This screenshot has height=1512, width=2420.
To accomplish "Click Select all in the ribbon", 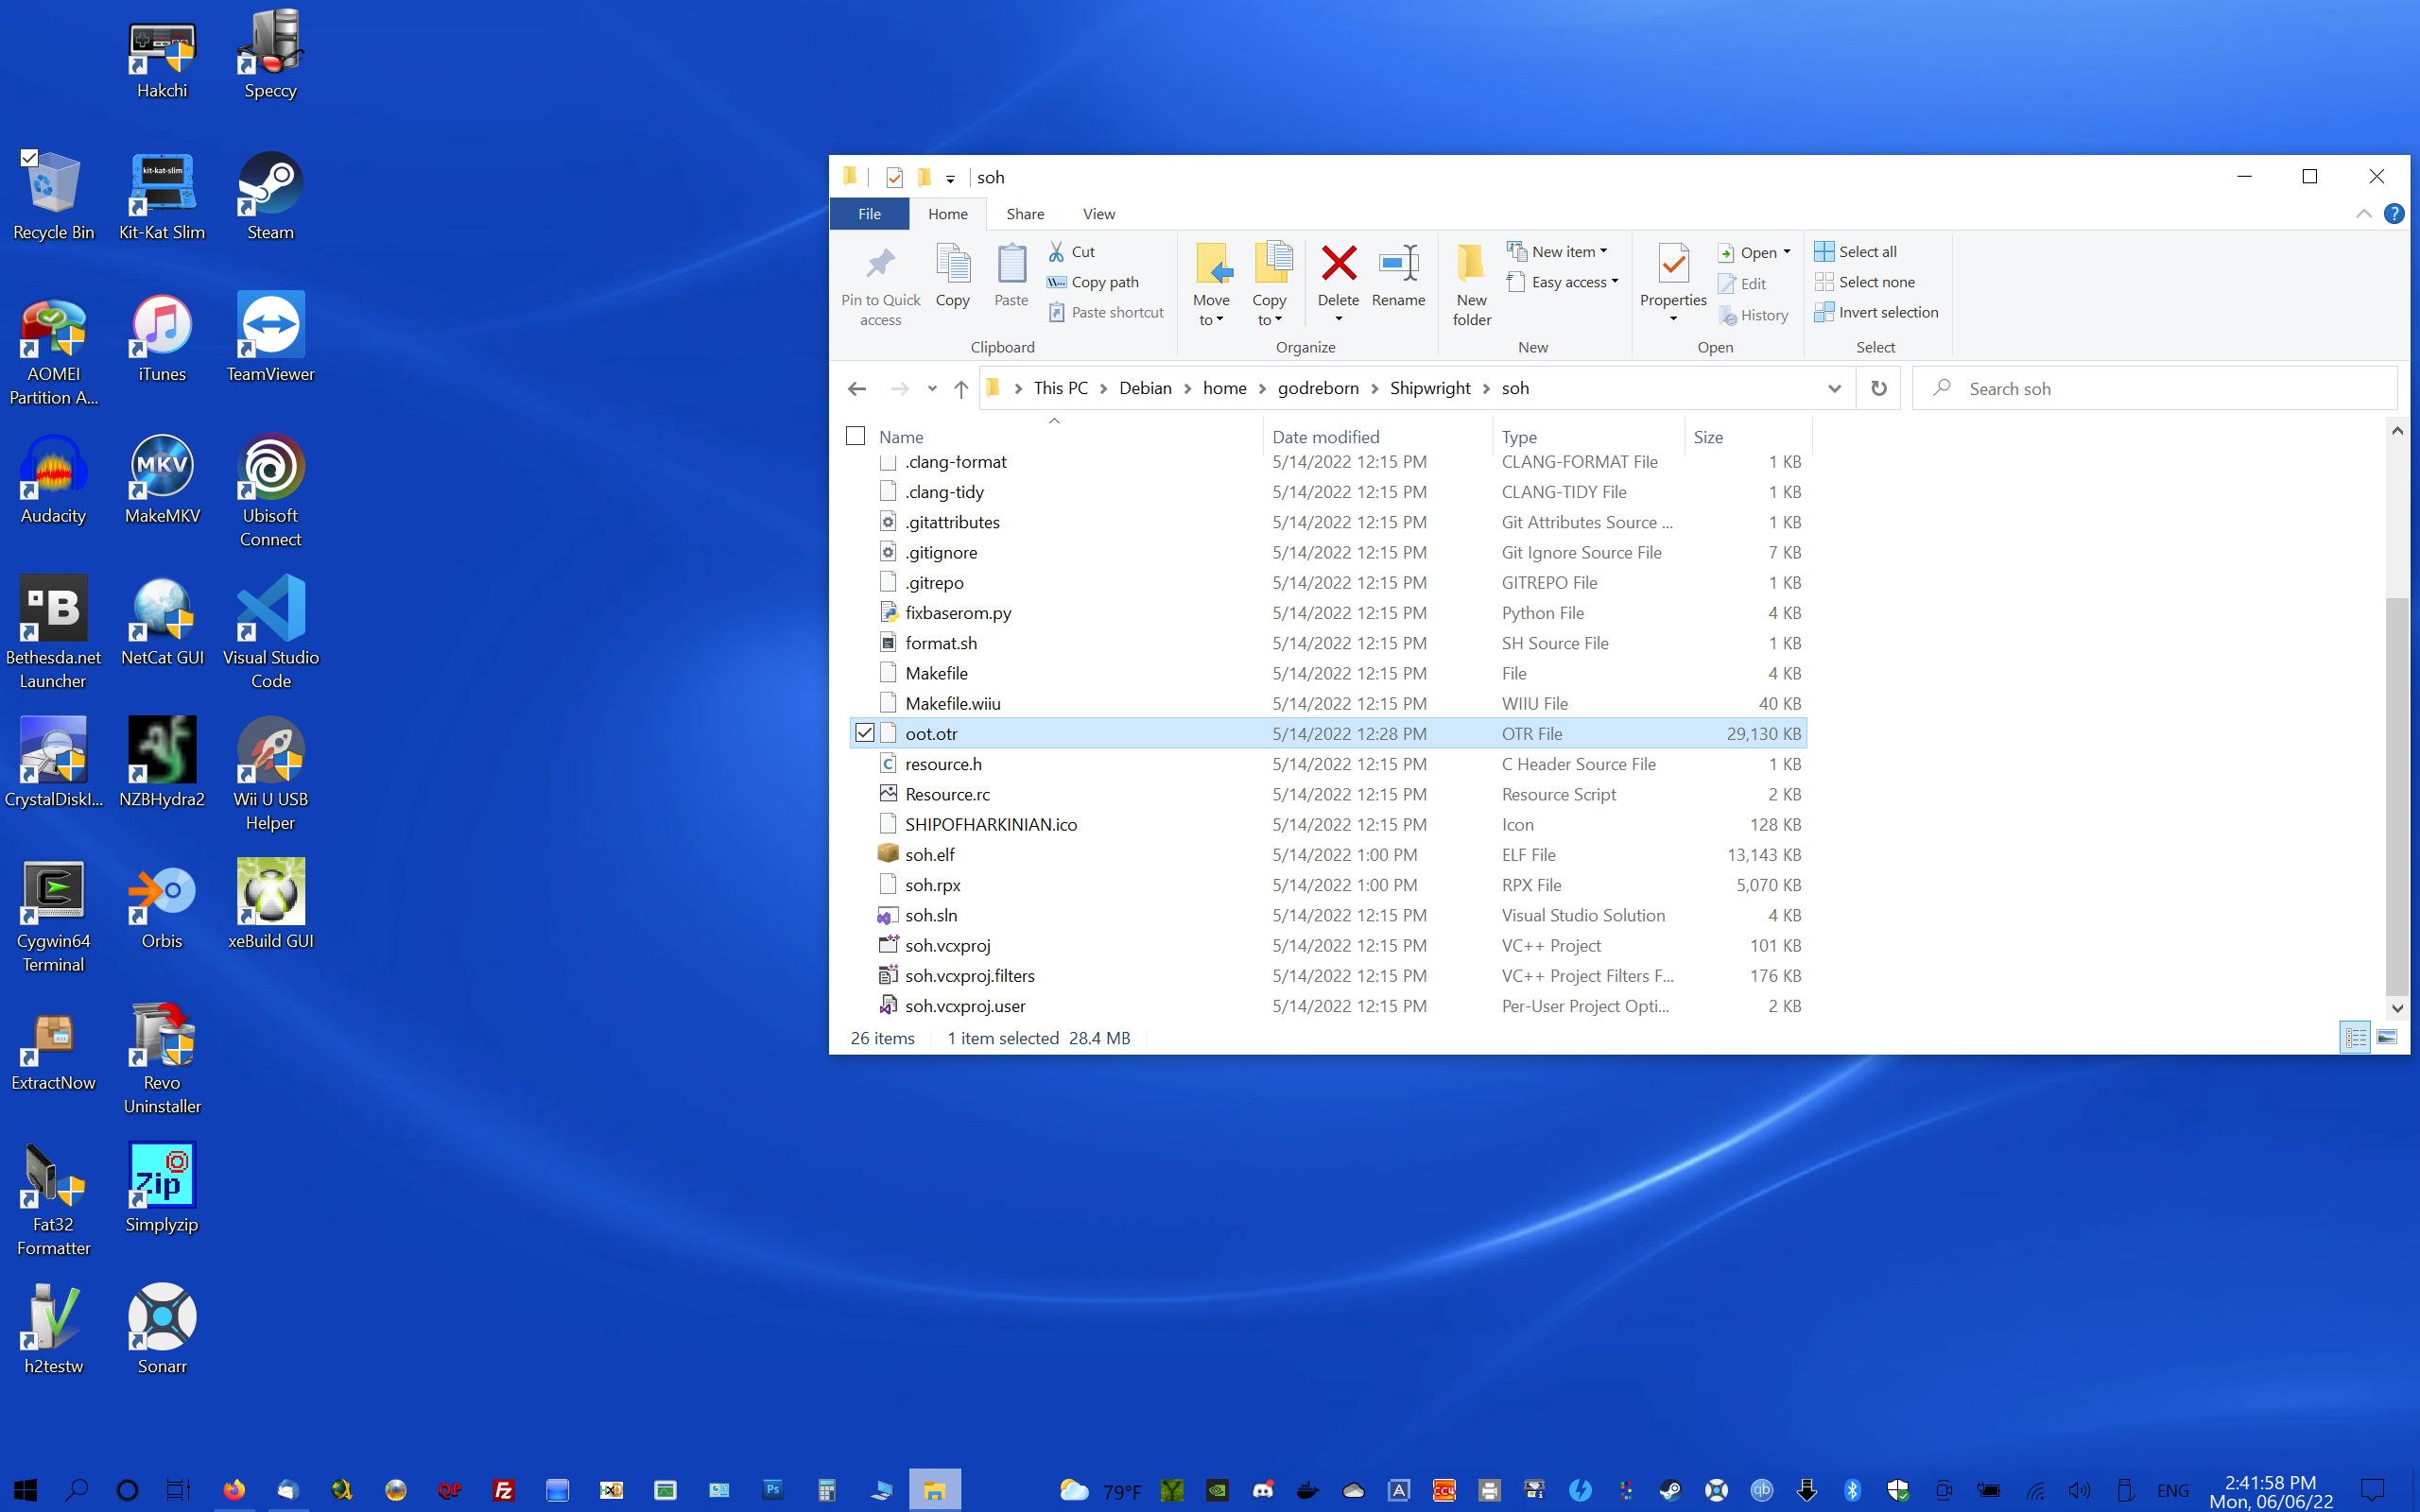I will coord(1855,251).
